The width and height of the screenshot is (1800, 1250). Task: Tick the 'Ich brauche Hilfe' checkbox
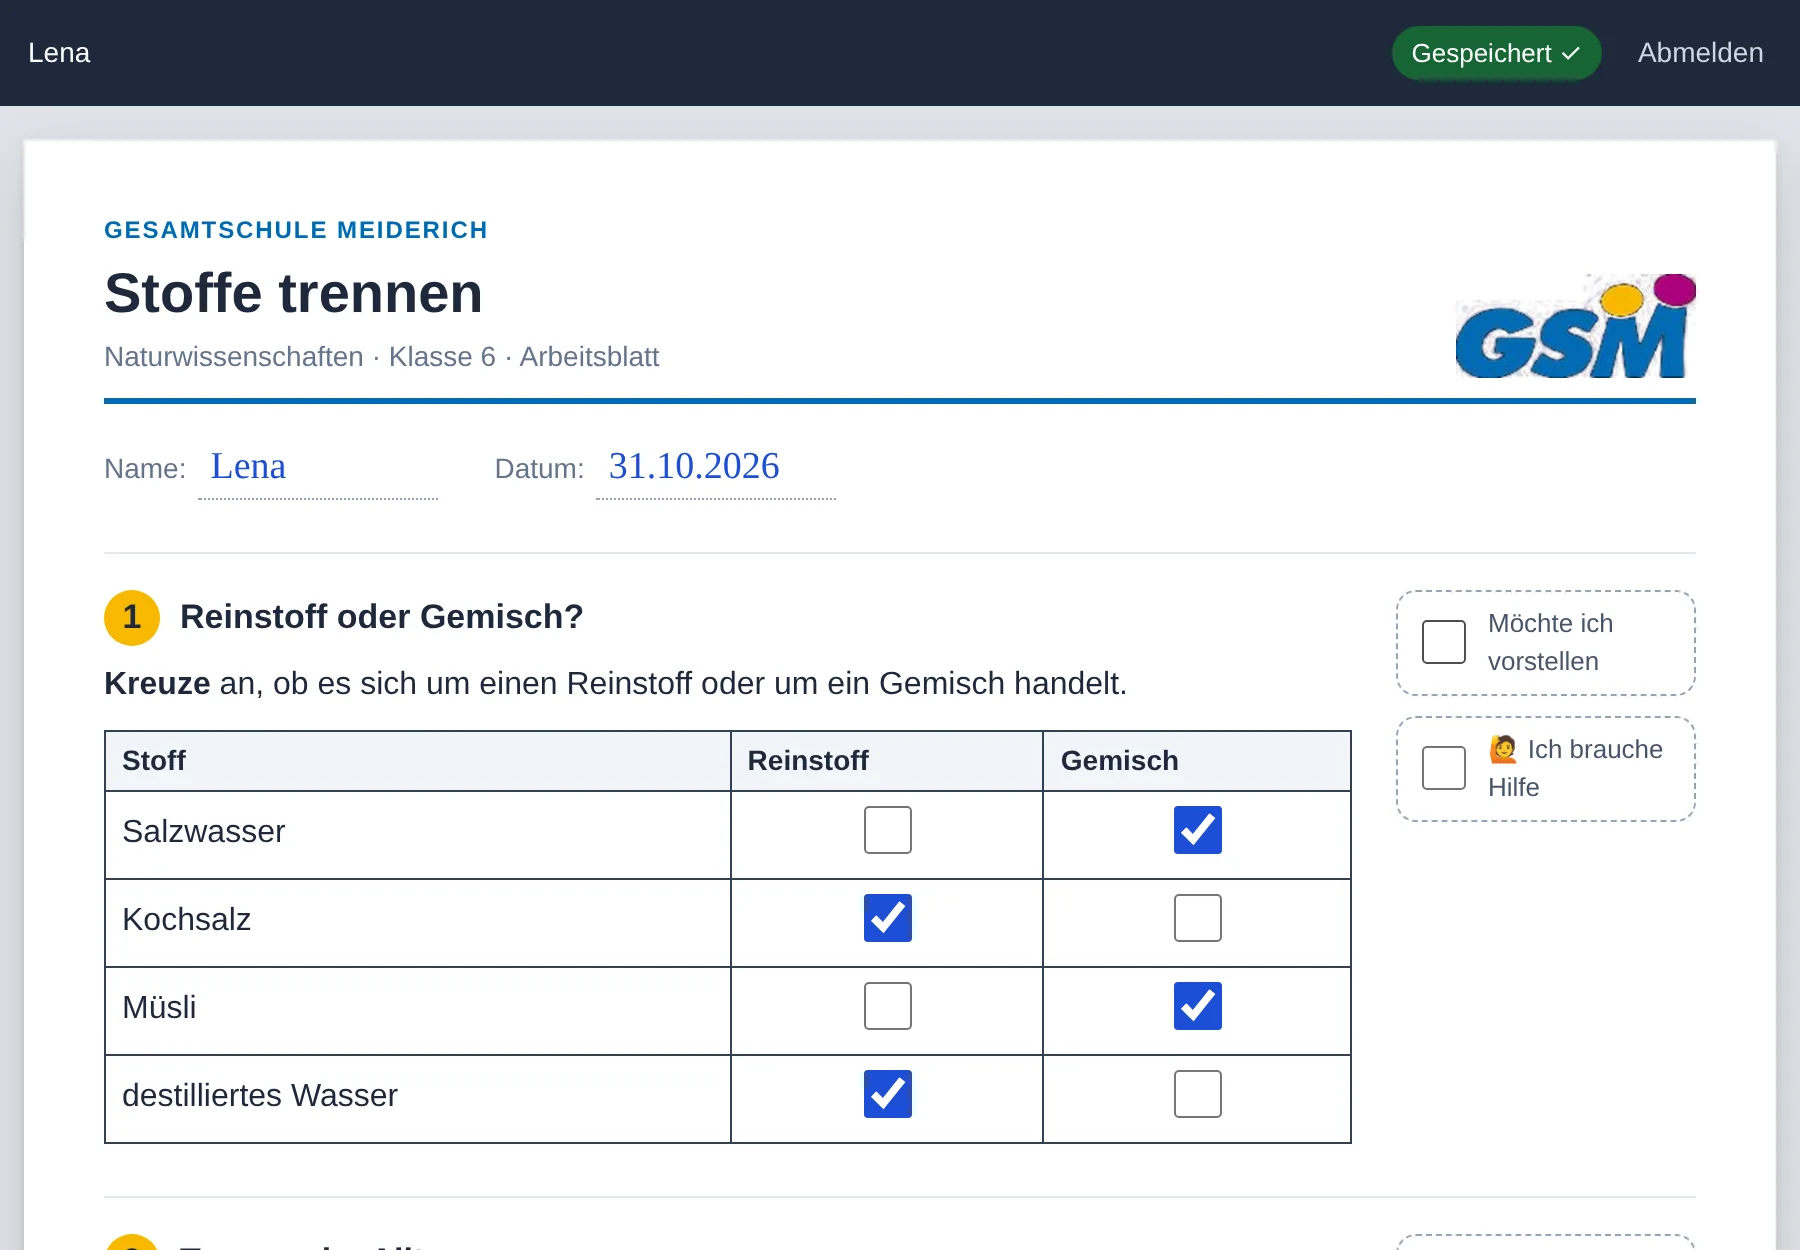[x=1444, y=768]
